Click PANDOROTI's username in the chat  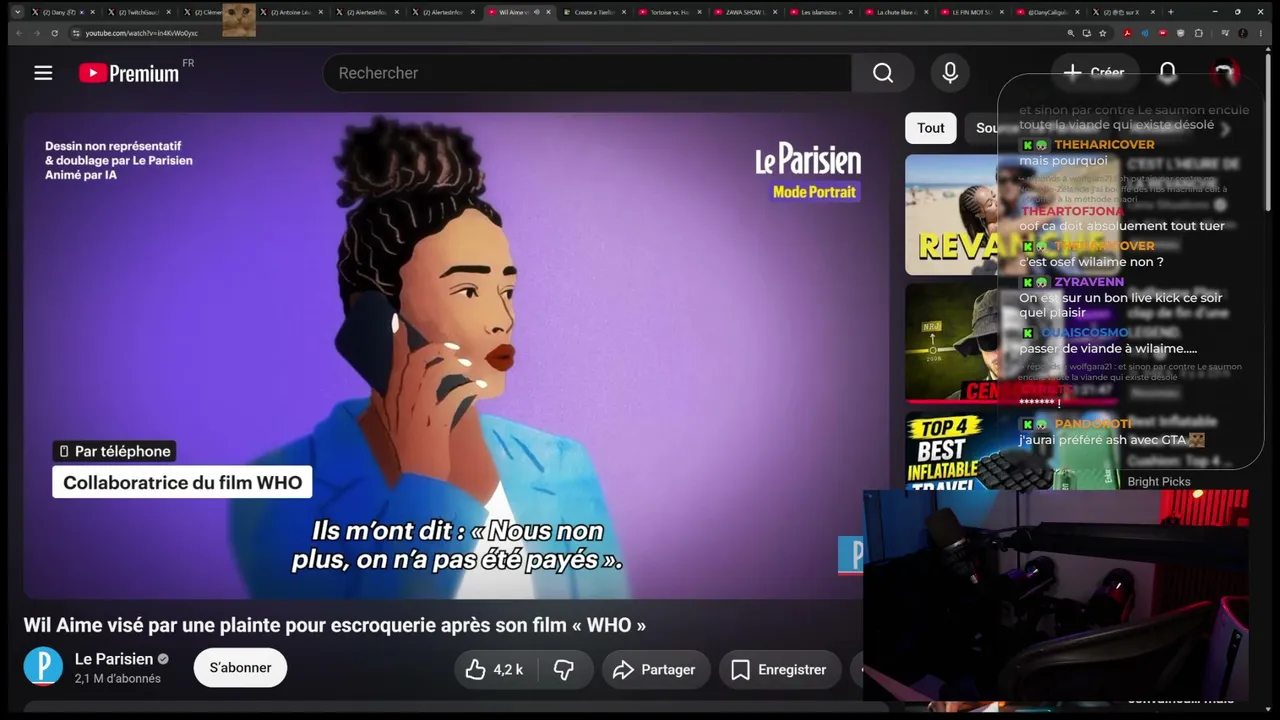tap(1093, 424)
